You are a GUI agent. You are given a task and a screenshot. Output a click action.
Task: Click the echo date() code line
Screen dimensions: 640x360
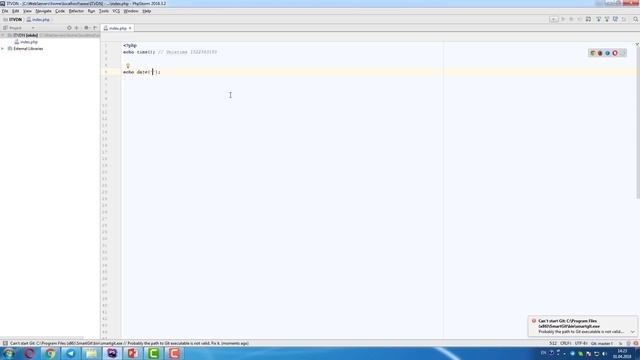142,72
